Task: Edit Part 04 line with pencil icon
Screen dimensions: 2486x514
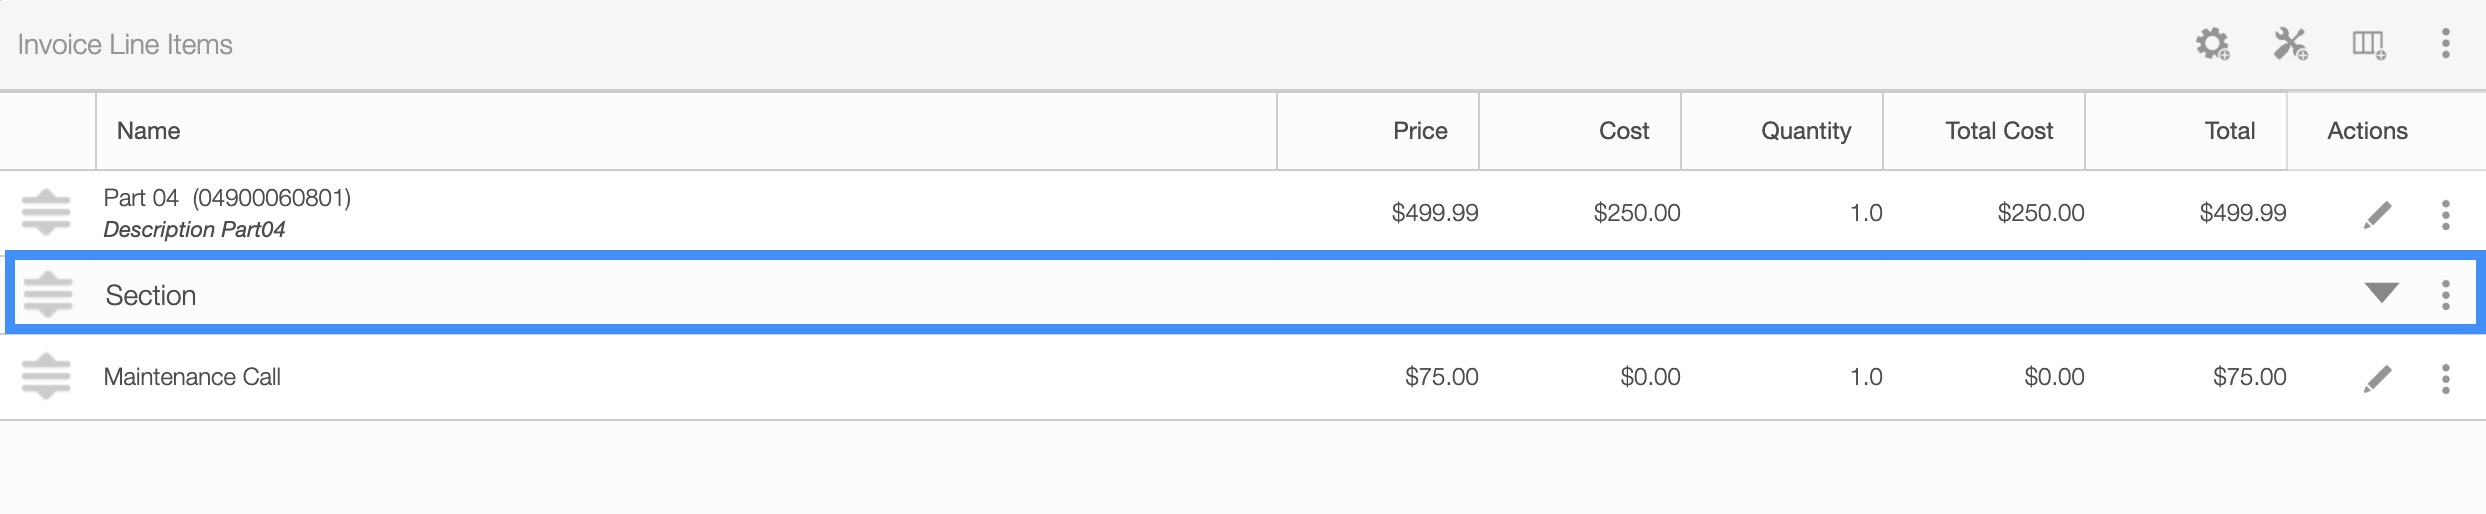Action: (2378, 214)
